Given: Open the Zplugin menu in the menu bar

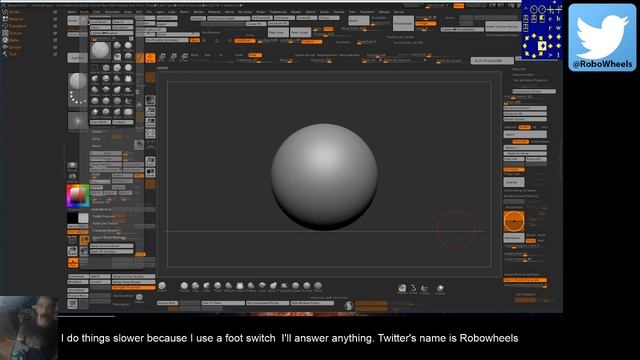Looking at the screenshot, I should click(x=384, y=12).
